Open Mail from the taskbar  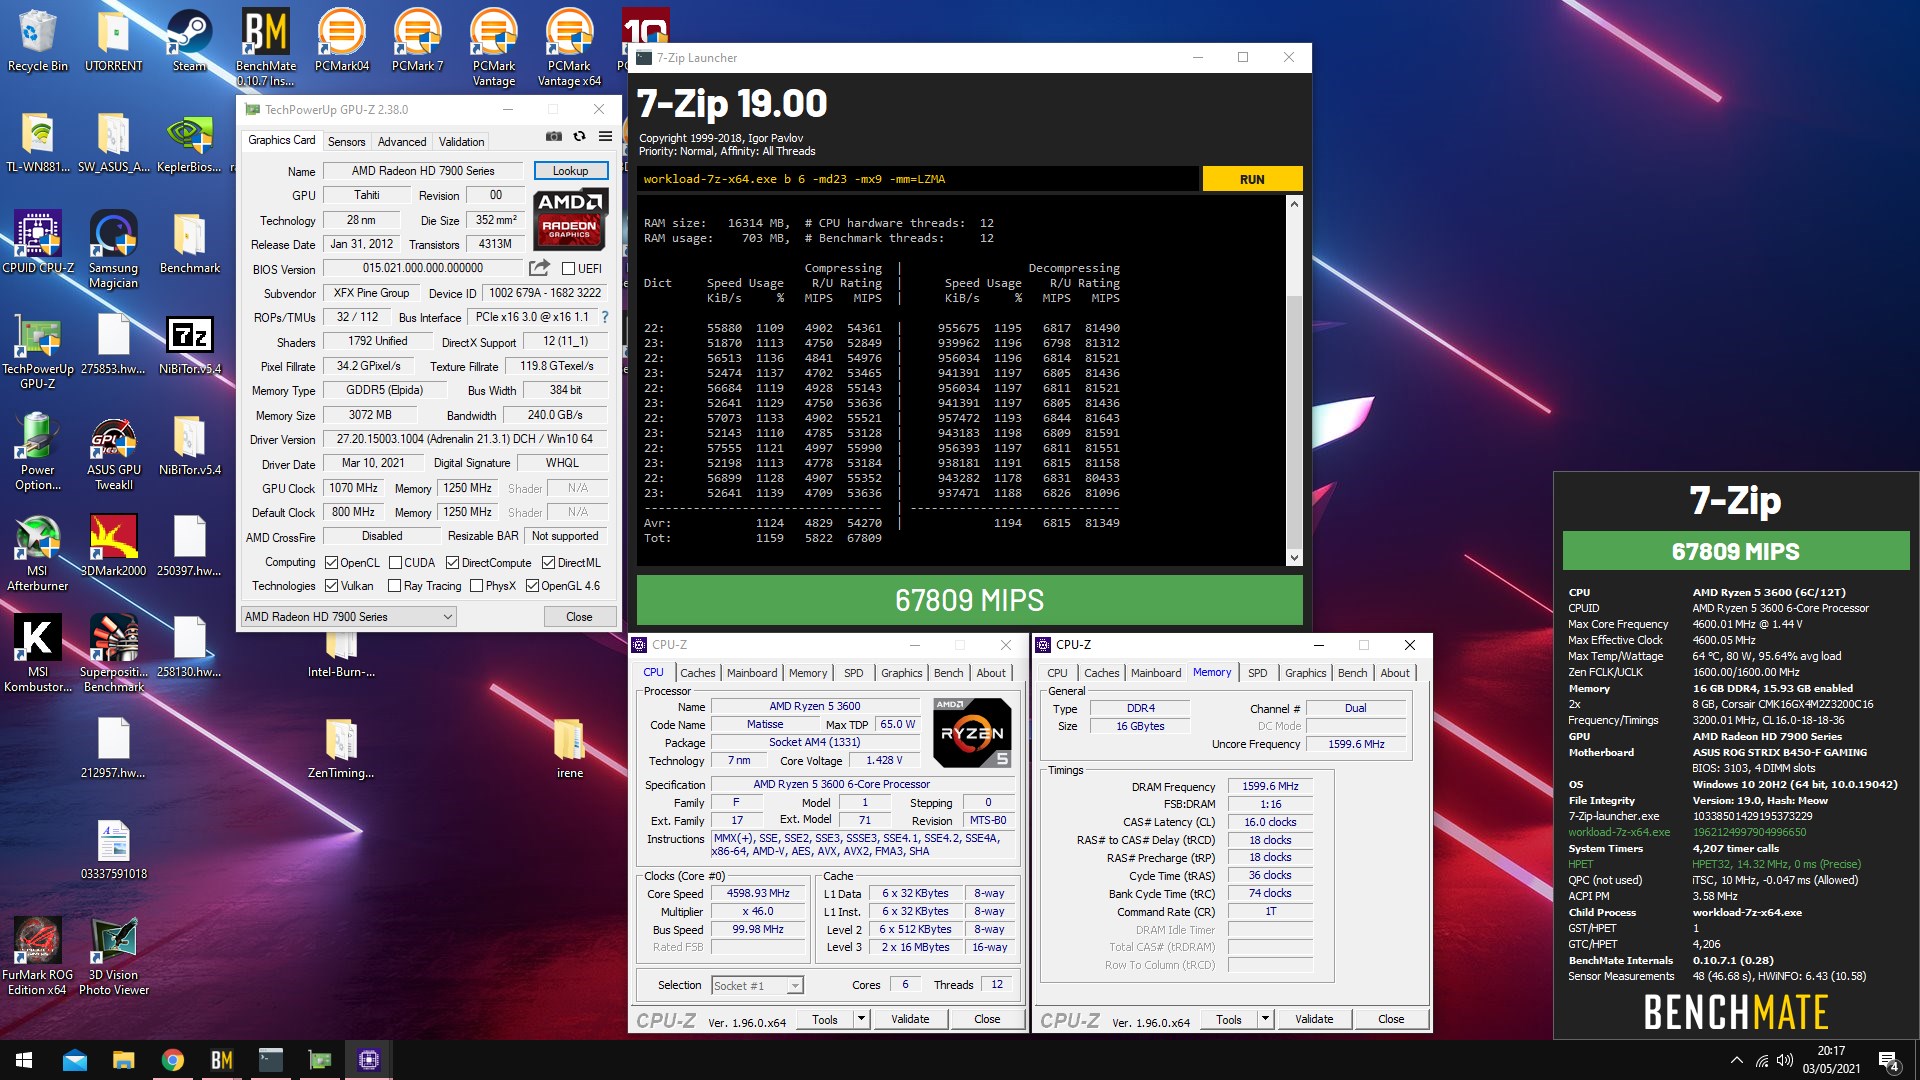pyautogui.click(x=75, y=1060)
